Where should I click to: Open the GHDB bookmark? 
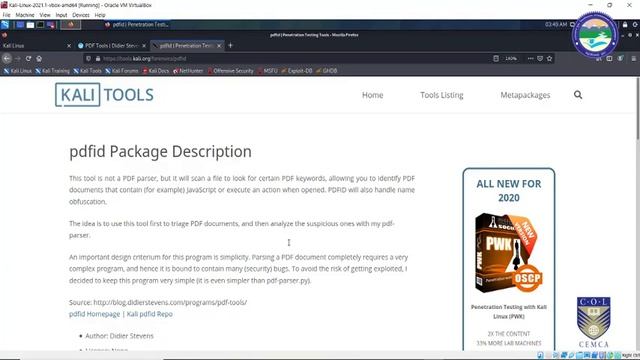pos(327,71)
